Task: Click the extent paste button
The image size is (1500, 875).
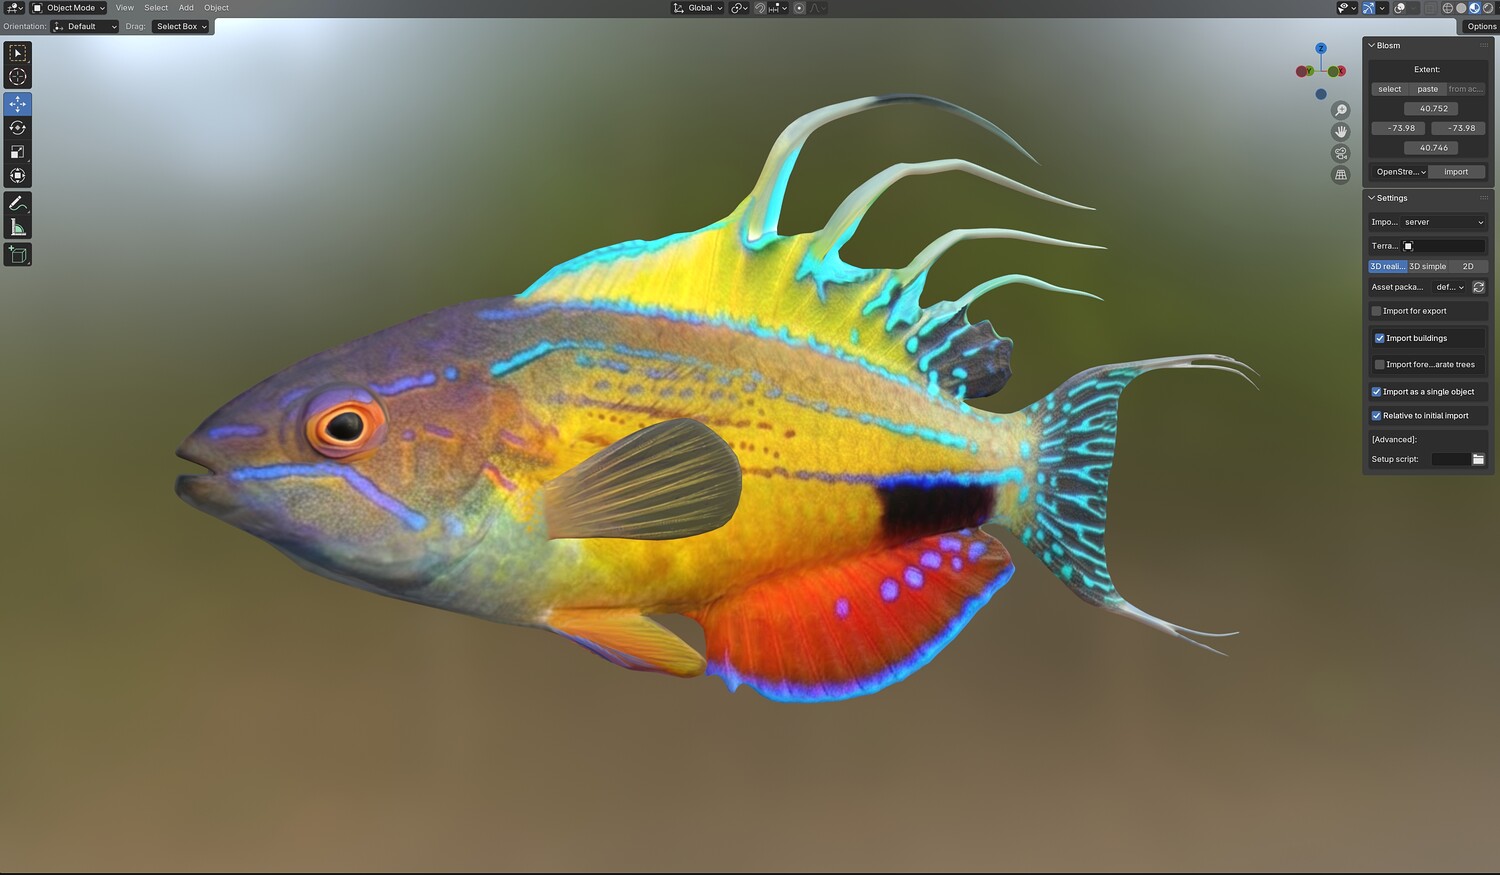Action: pos(1428,89)
